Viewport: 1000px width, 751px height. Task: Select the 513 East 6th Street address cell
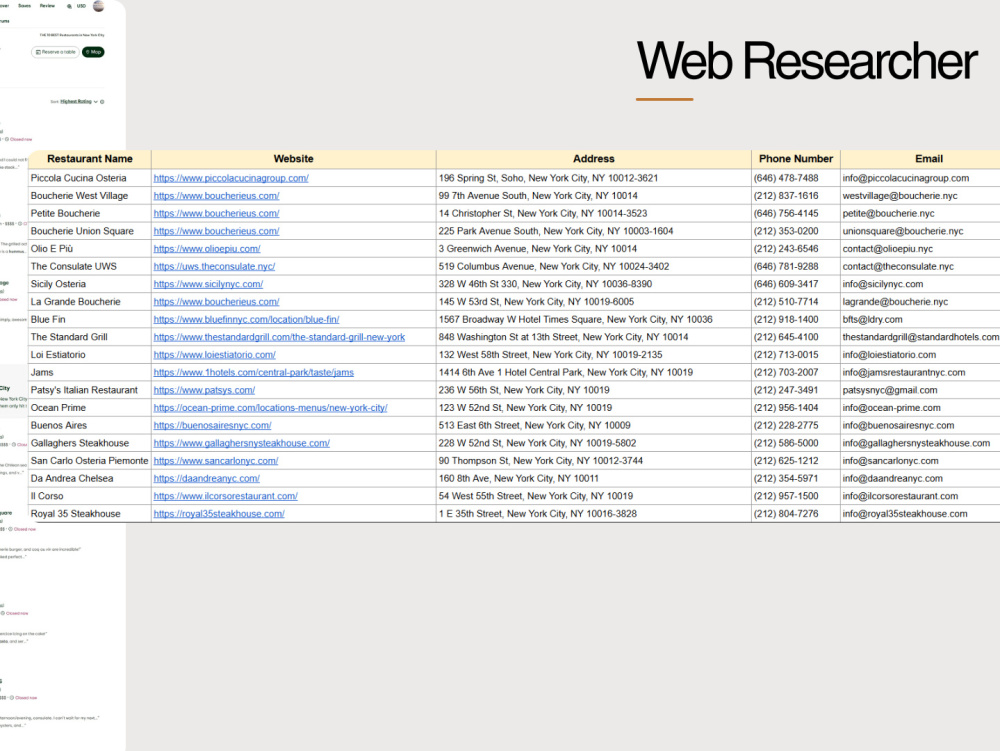tap(594, 425)
